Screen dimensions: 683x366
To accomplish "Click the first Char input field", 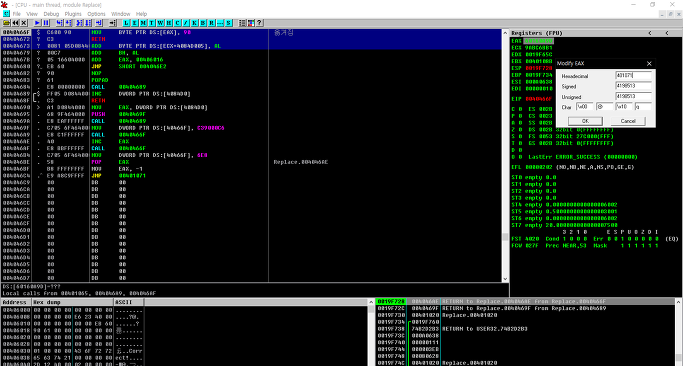I will pos(585,107).
